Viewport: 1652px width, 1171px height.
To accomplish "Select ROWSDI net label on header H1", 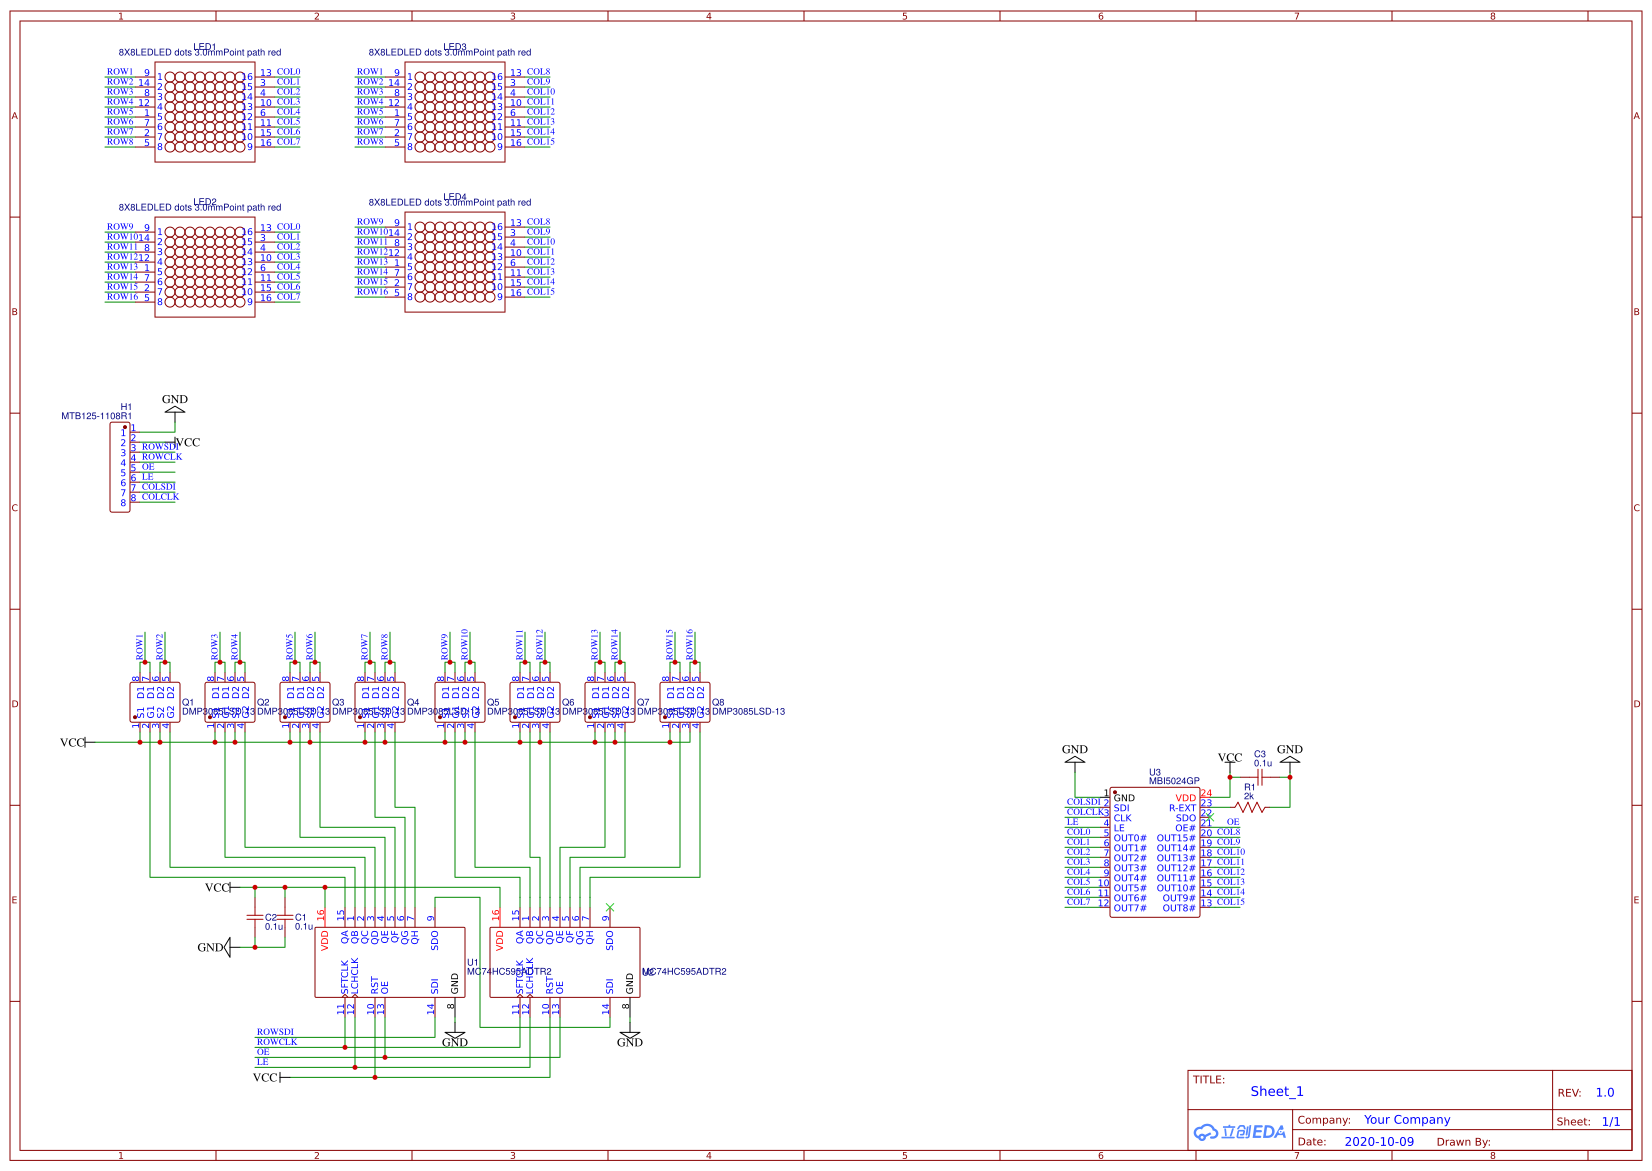I will point(159,447).
